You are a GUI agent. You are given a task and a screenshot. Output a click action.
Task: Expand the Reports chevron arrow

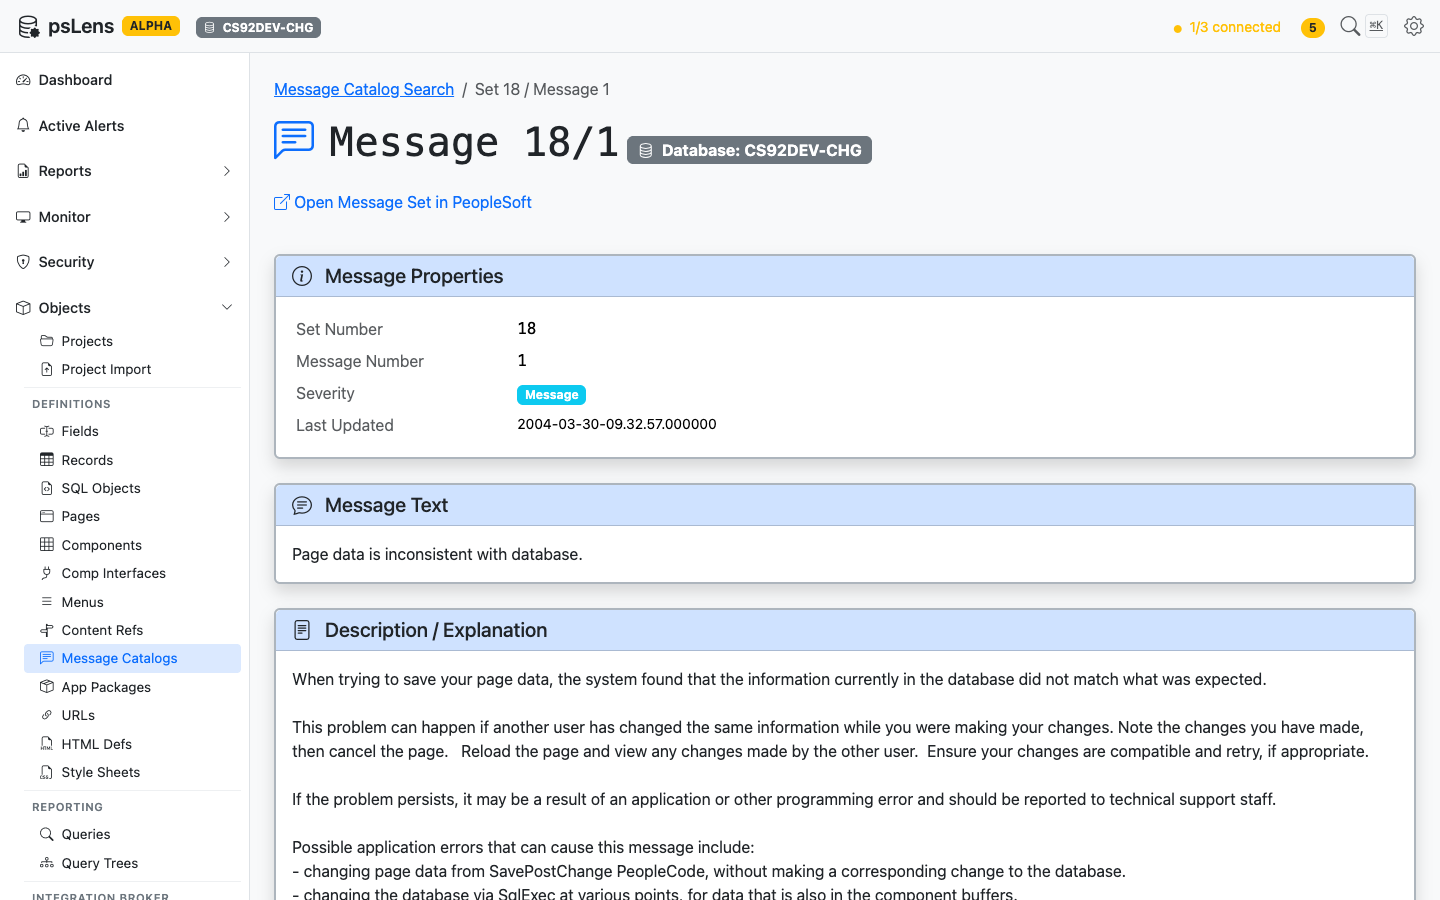coord(227,171)
